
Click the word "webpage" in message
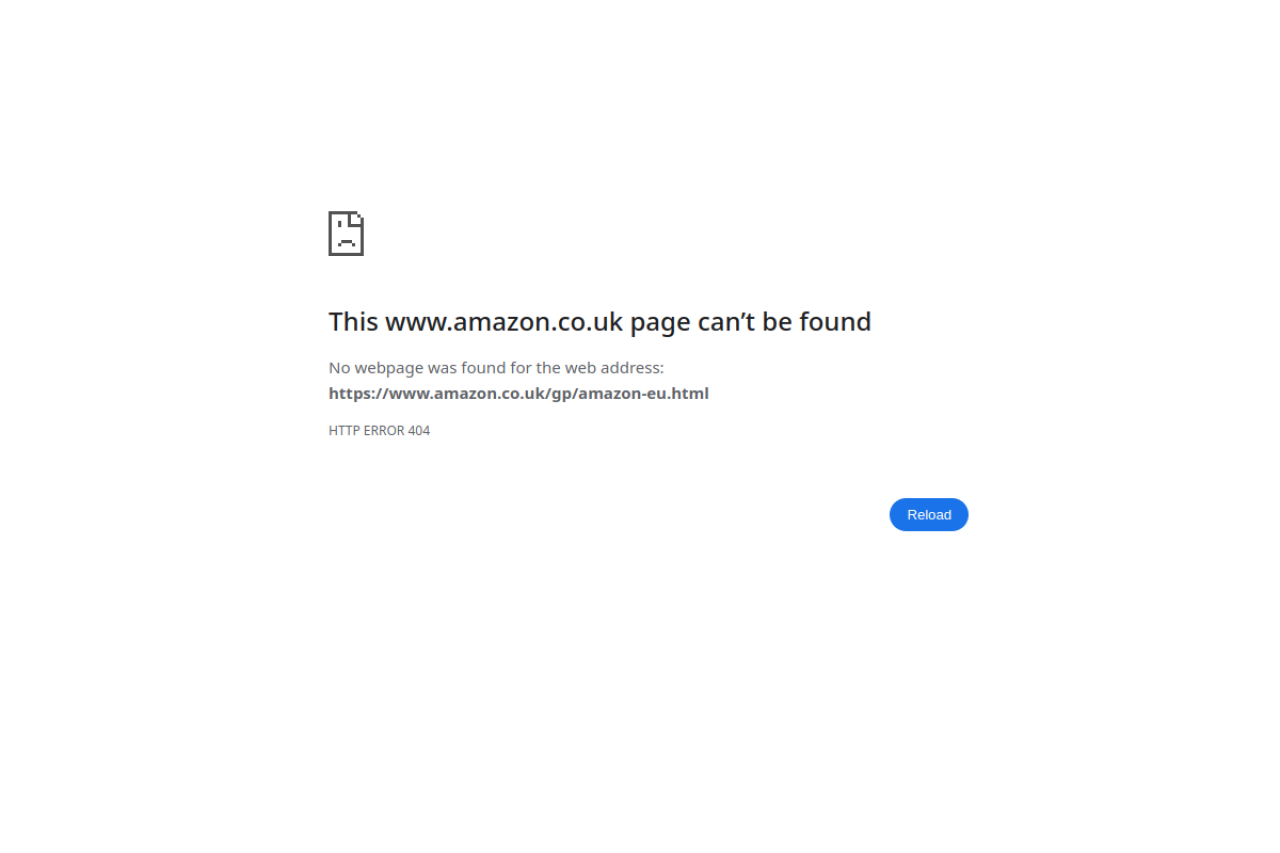point(389,369)
